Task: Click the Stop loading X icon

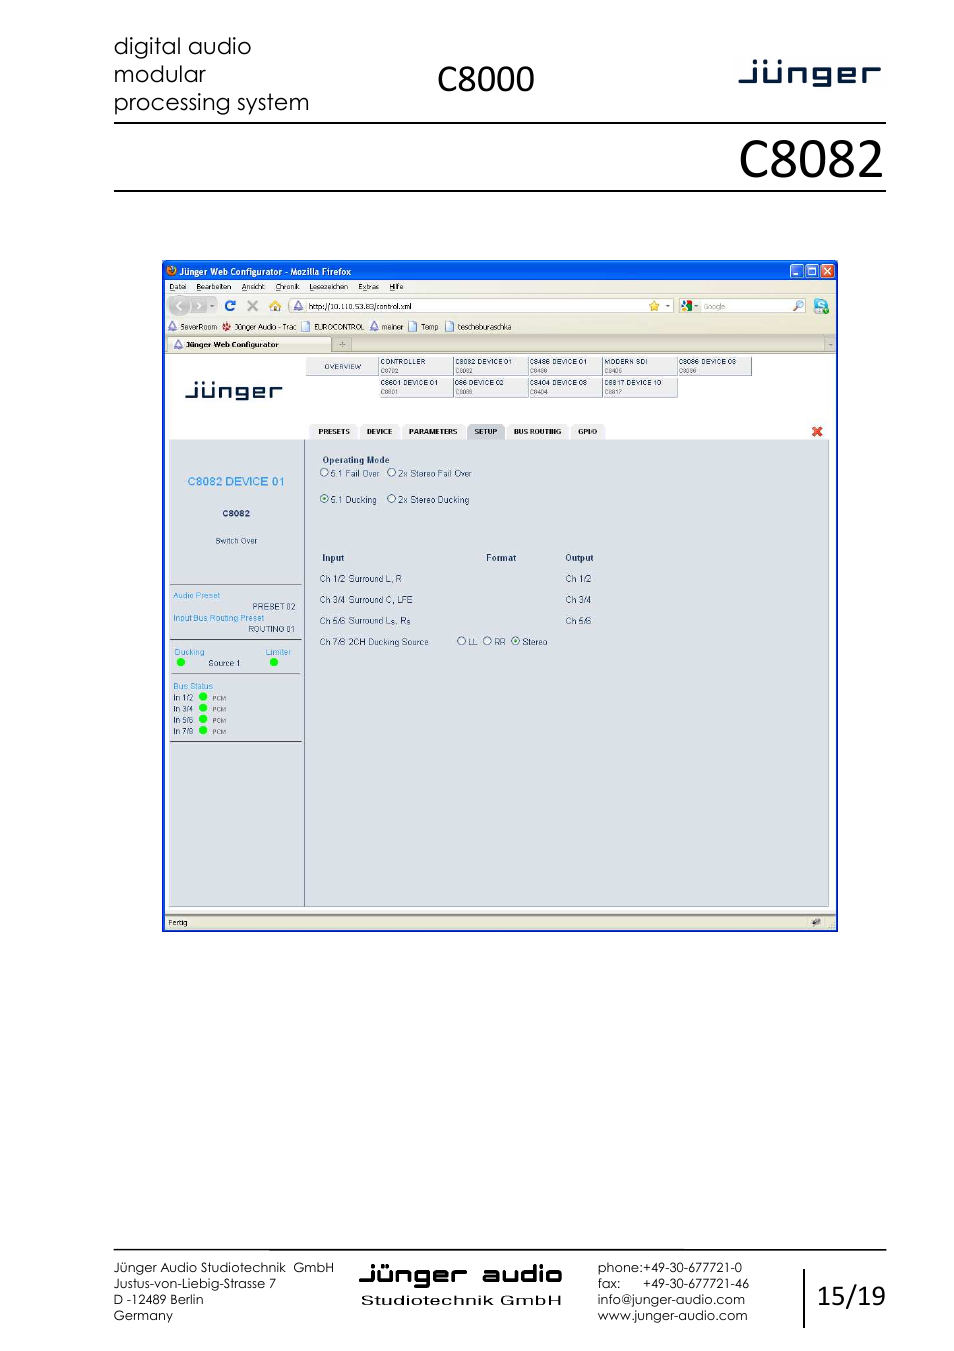Action: pyautogui.click(x=252, y=306)
